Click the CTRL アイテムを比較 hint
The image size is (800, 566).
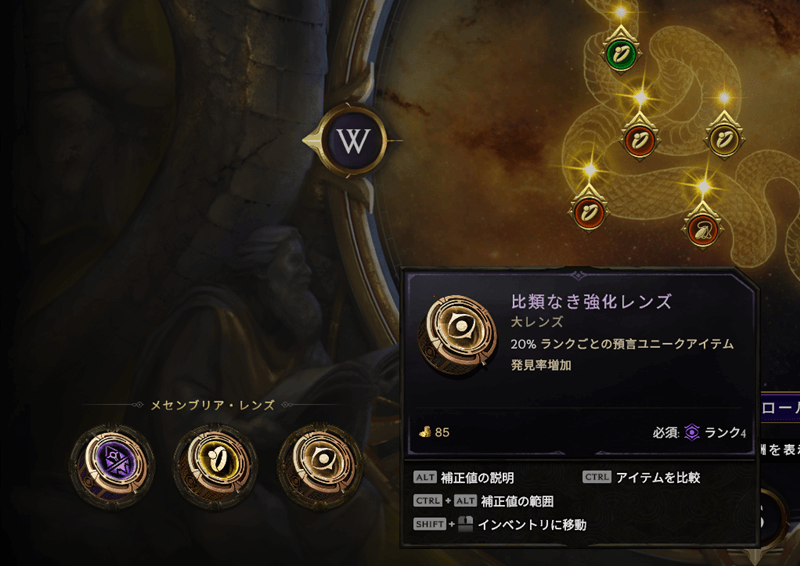pyautogui.click(x=641, y=477)
